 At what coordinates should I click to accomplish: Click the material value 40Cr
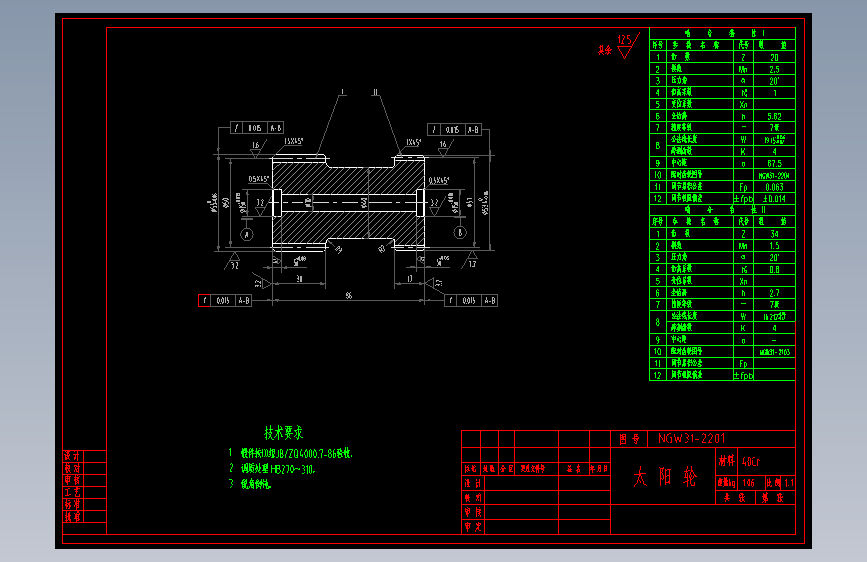pos(751,461)
